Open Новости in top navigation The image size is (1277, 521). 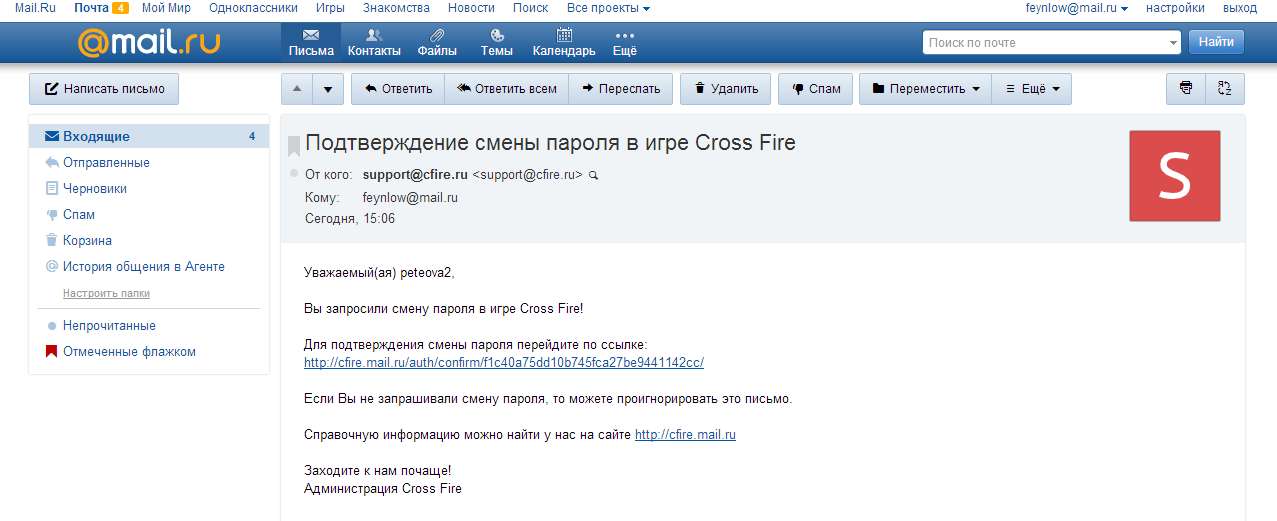click(471, 8)
